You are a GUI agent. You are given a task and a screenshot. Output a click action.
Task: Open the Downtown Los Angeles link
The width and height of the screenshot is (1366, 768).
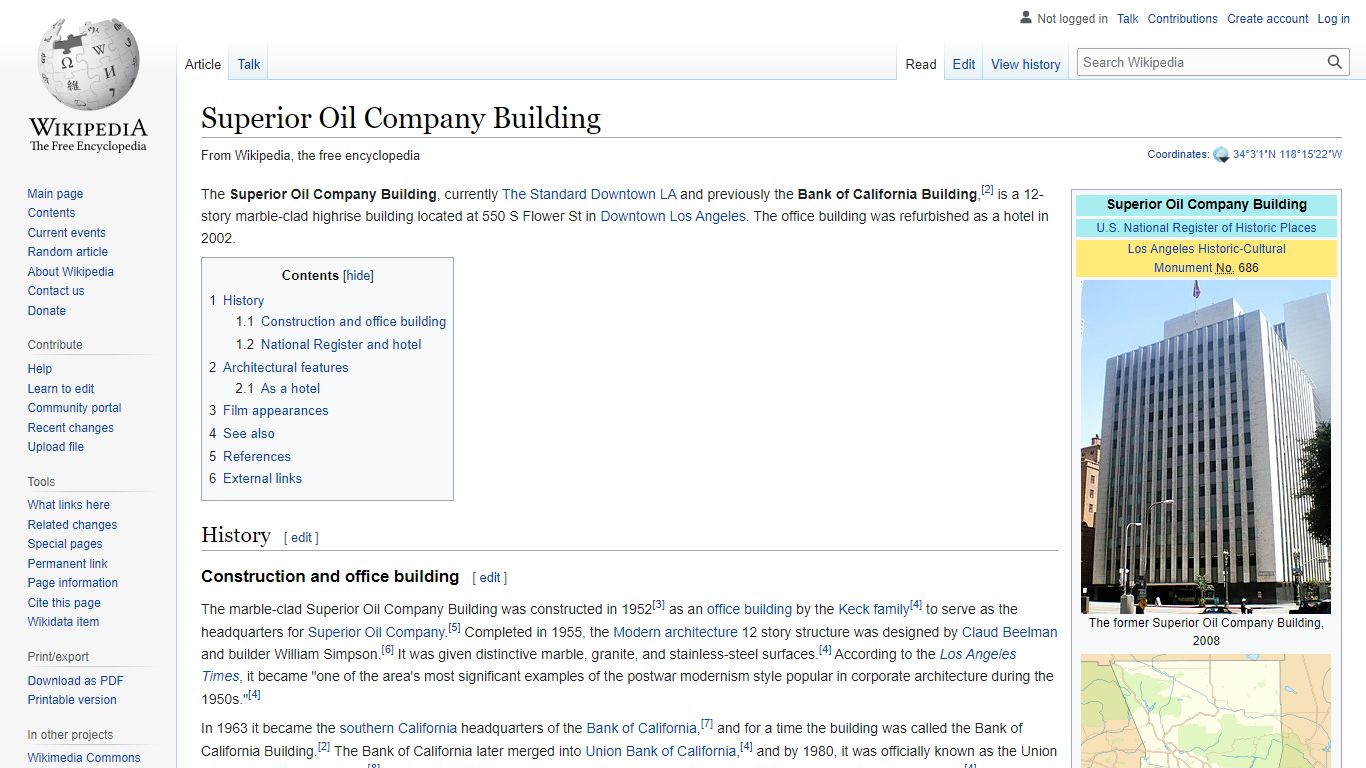673,216
